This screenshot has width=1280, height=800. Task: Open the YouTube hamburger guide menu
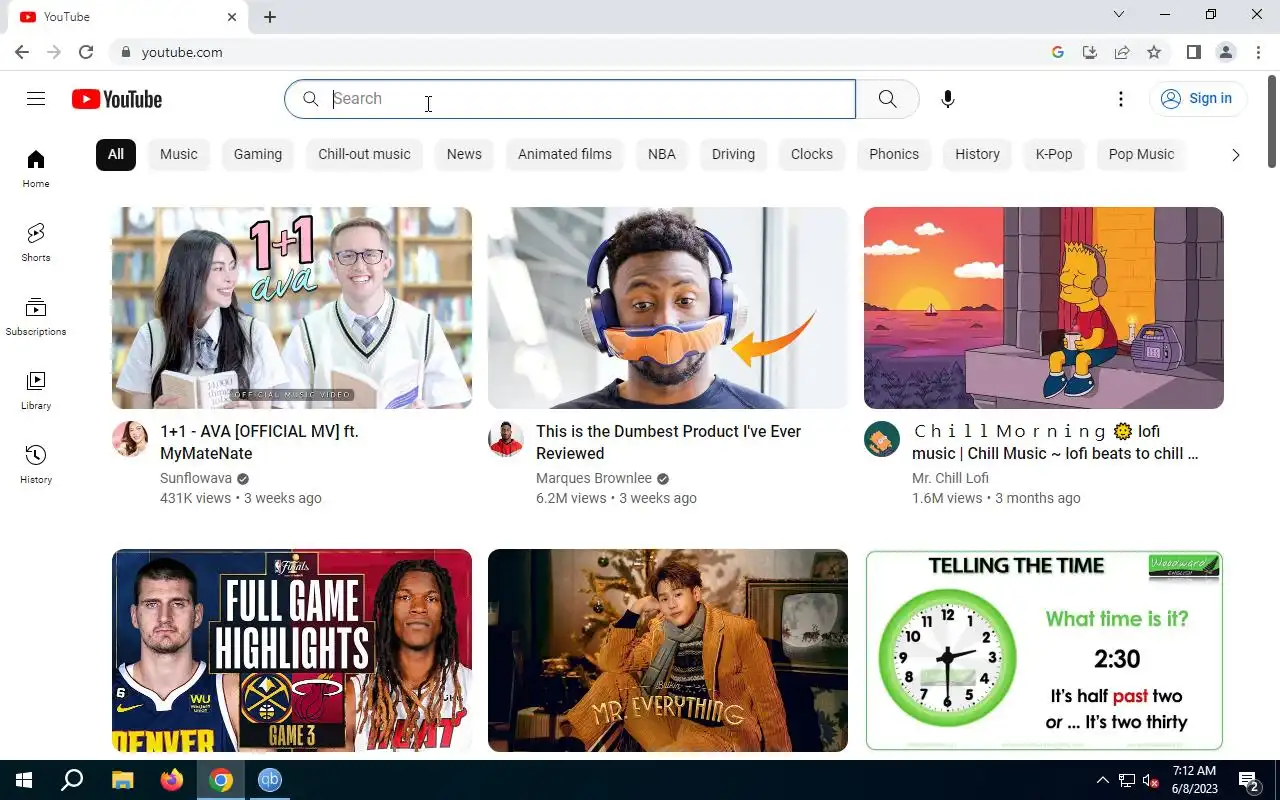pyautogui.click(x=36, y=98)
